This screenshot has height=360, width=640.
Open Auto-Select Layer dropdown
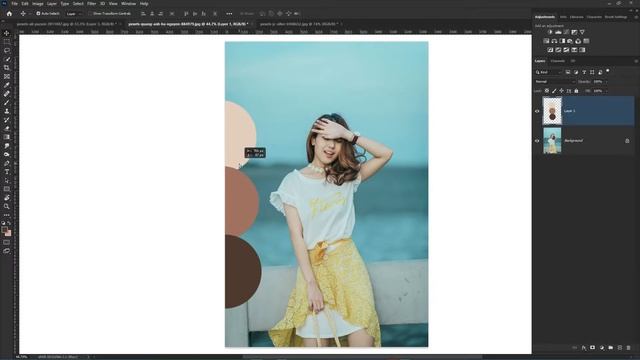tap(74, 13)
